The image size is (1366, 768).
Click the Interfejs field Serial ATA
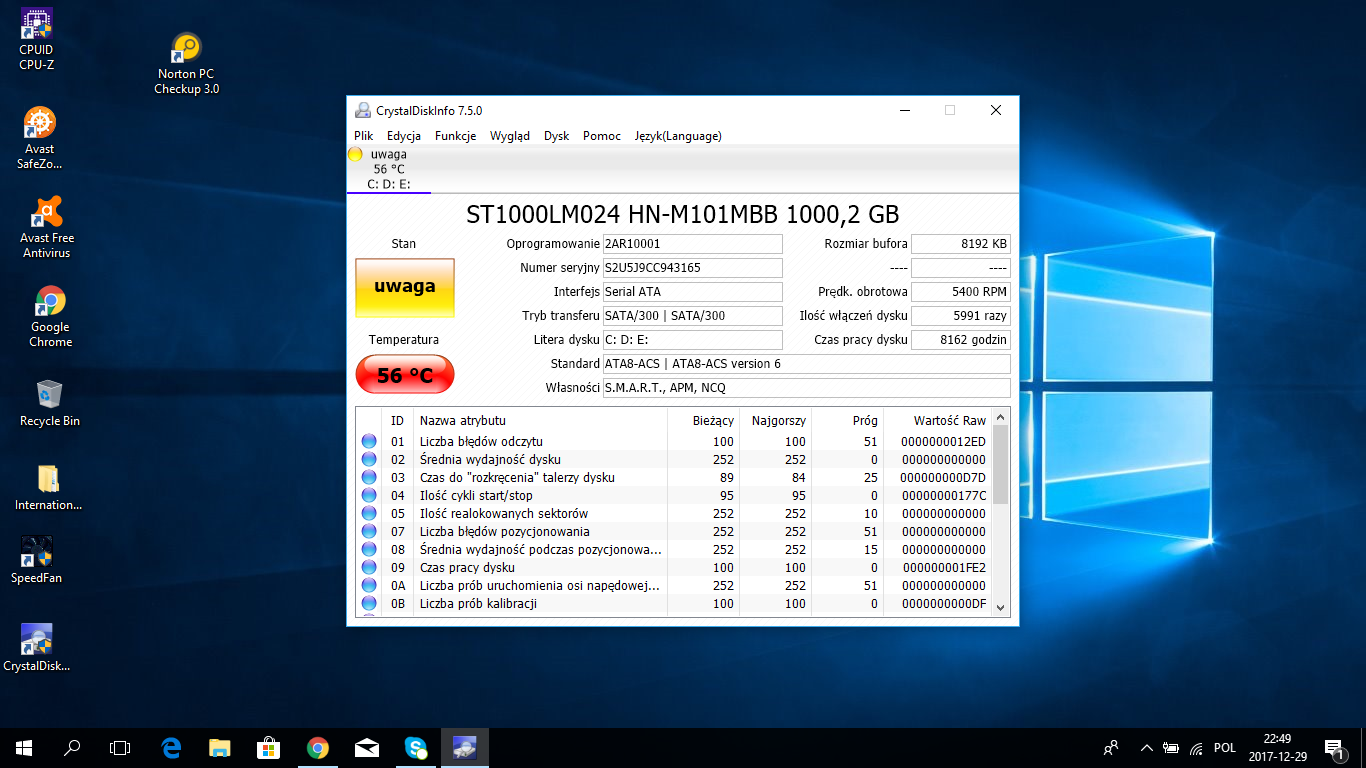tap(692, 292)
